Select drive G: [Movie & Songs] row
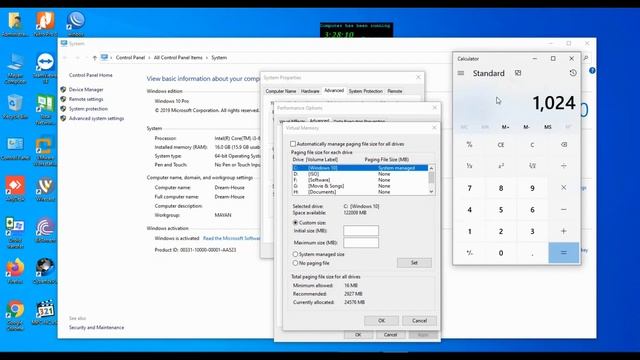The image size is (640, 360). click(360, 186)
